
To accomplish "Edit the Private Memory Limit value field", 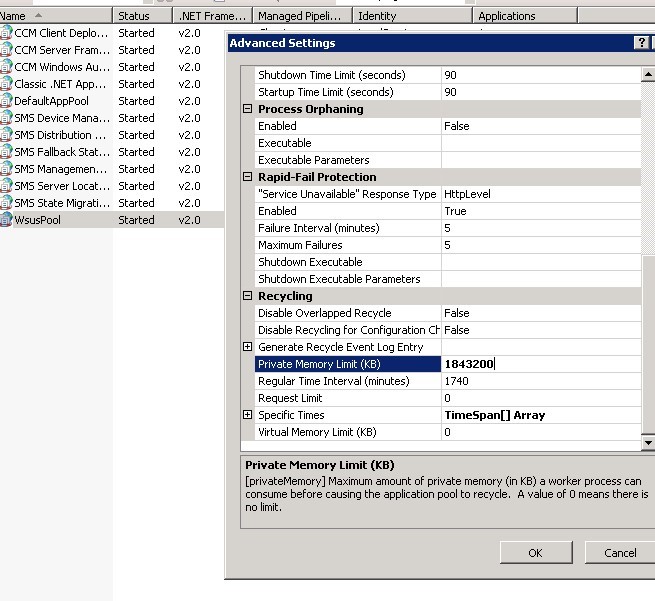I will (x=541, y=364).
